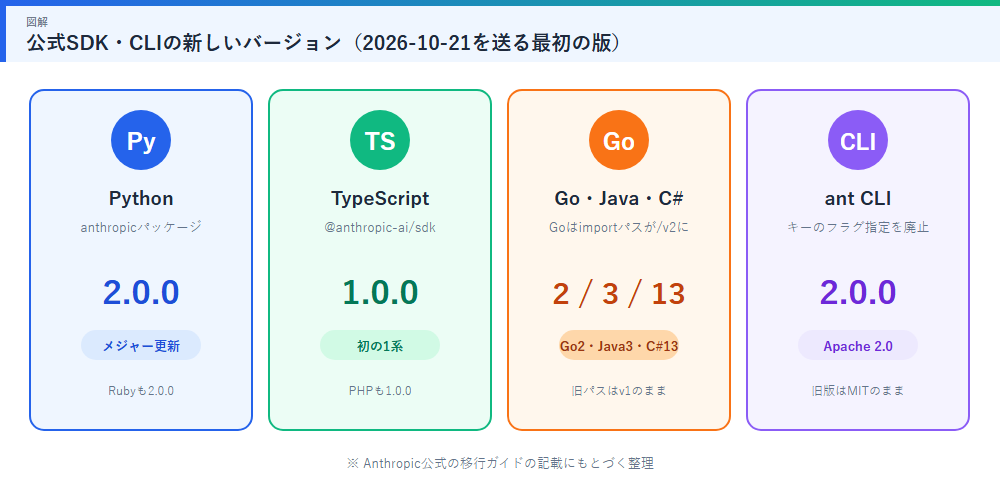Click the ant CLI card heading

[858, 198]
